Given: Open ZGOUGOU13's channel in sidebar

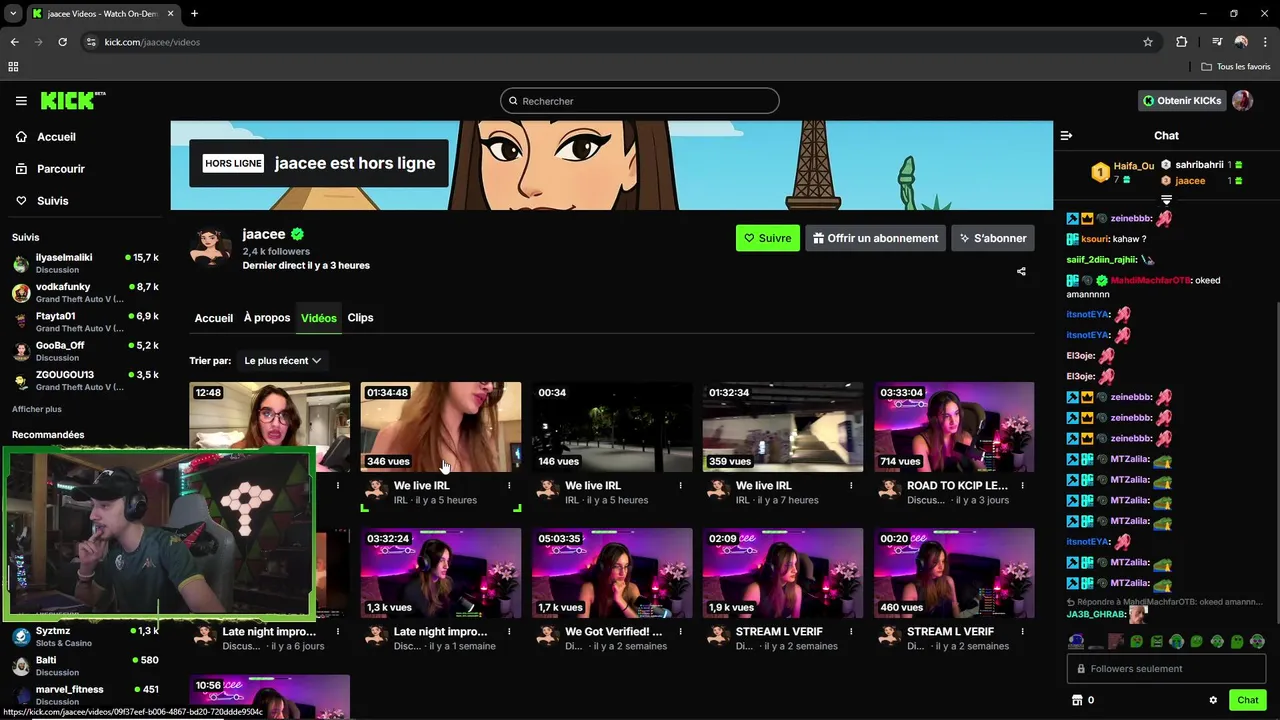Looking at the screenshot, I should 85,381.
